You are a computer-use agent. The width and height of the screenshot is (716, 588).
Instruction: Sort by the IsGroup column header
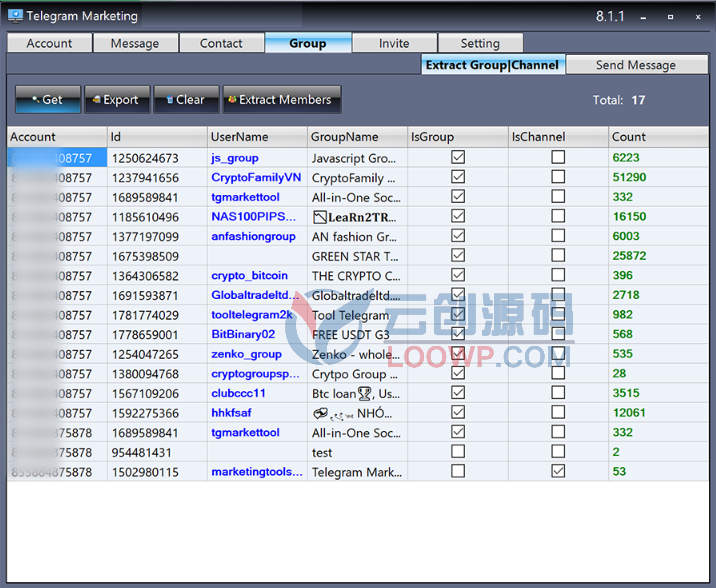458,137
